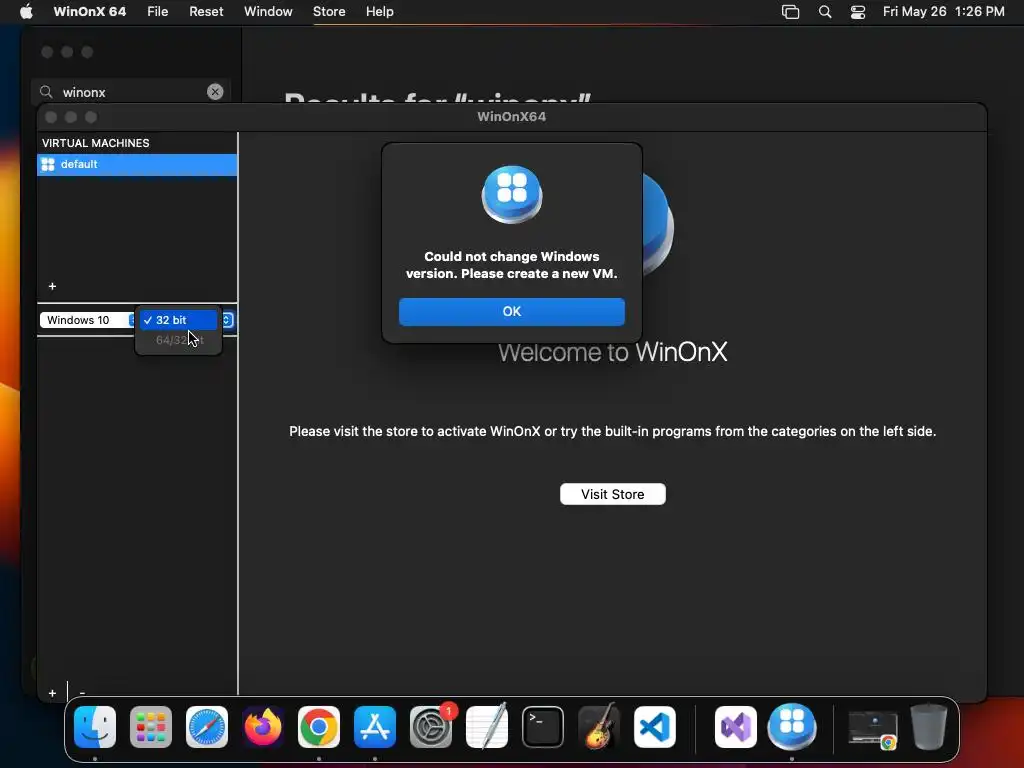Open the bit architecture dropdown arrows
Viewport: 1024px width, 768px height.
point(227,320)
